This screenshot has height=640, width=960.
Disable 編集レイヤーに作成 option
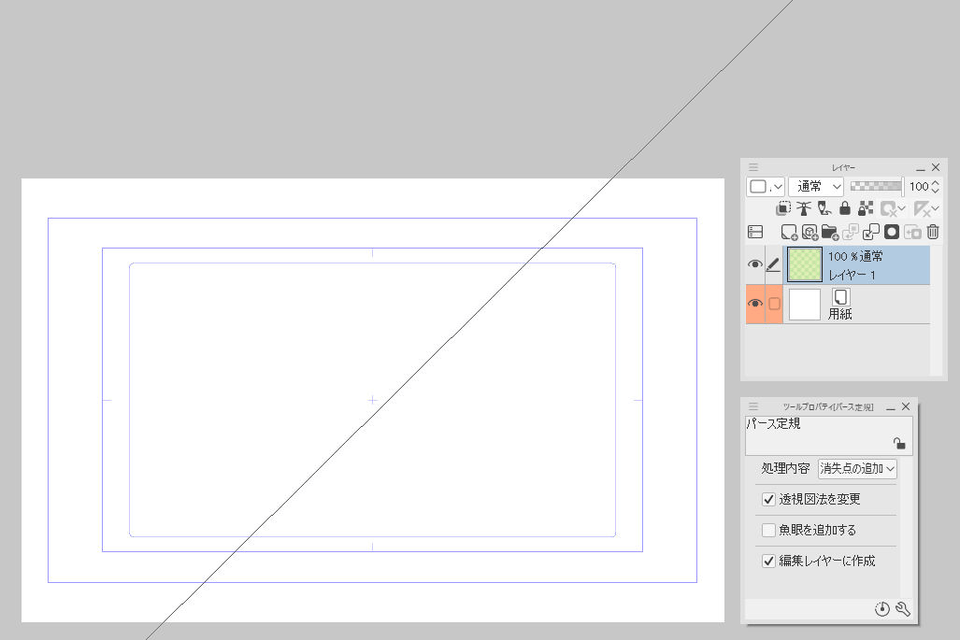pos(768,561)
